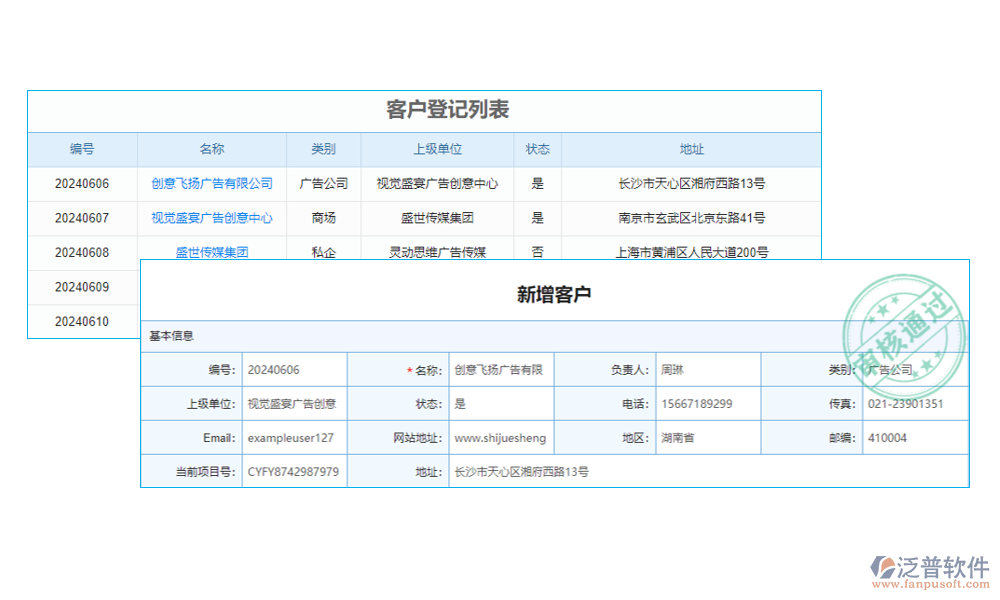
Task: Select the 盛世传媒集团 link in the list
Action: point(211,252)
